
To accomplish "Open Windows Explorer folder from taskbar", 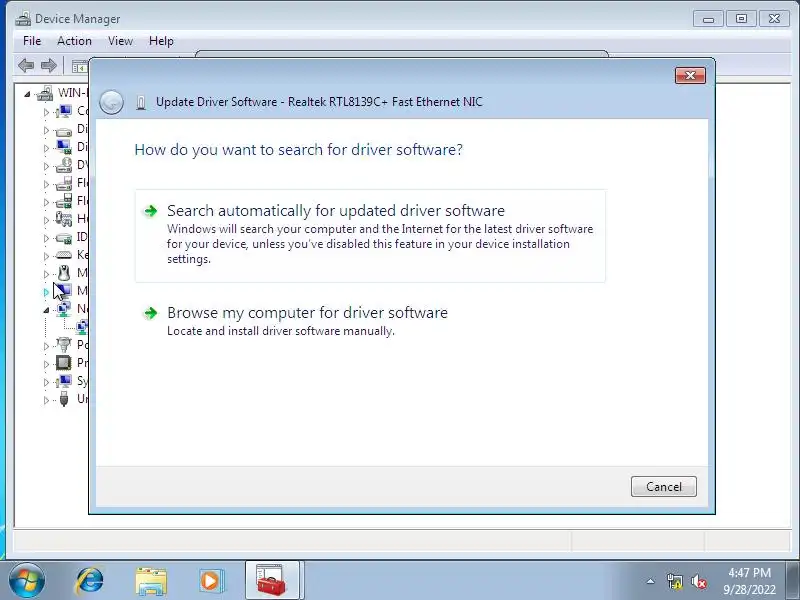I will (151, 581).
